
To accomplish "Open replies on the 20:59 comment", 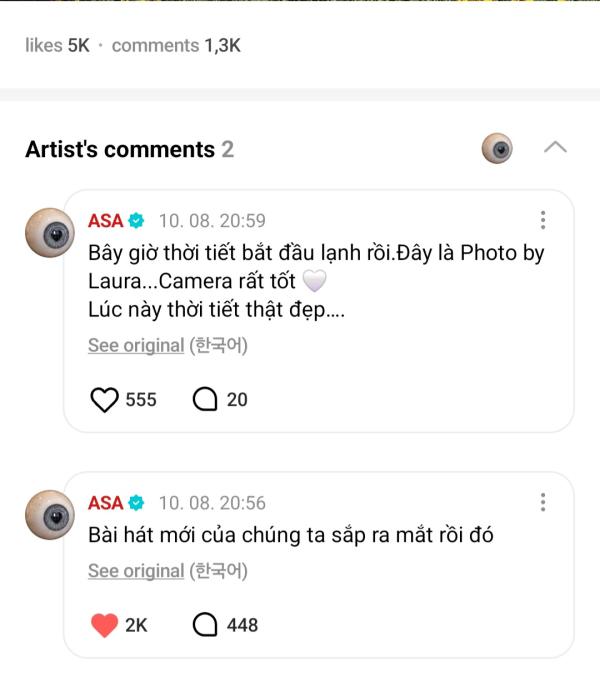I will click(x=205, y=400).
